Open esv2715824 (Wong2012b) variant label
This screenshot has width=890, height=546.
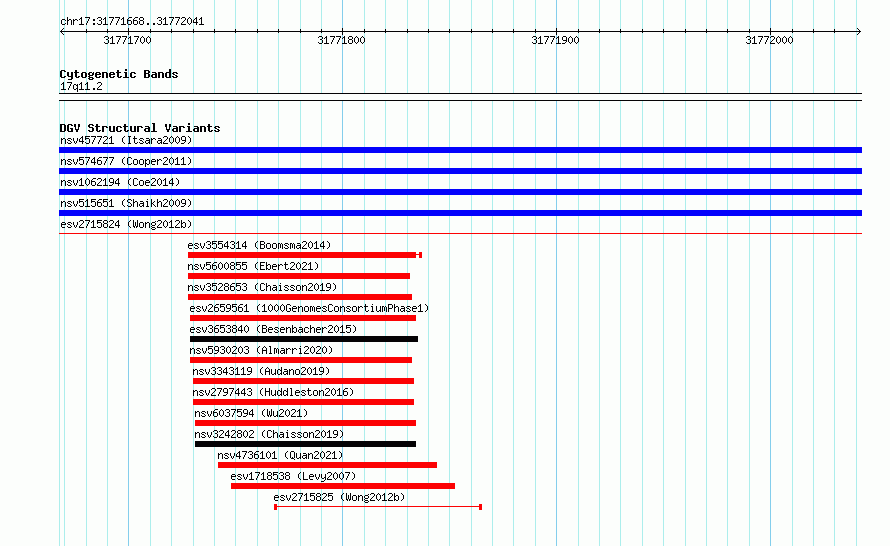[126, 224]
